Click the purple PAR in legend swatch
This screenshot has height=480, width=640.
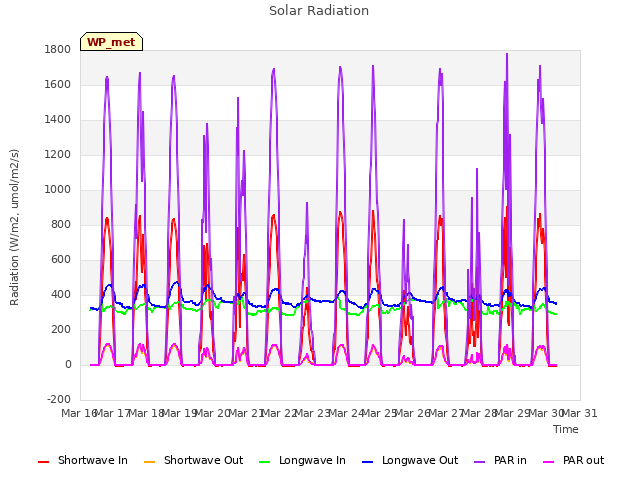(x=480, y=462)
